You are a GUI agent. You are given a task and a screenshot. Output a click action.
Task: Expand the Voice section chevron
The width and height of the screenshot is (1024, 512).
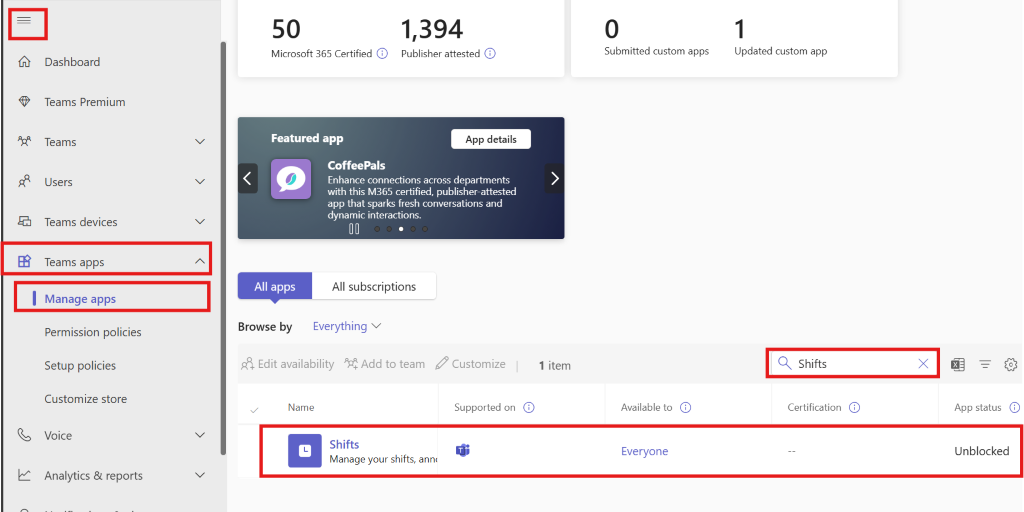tap(200, 435)
